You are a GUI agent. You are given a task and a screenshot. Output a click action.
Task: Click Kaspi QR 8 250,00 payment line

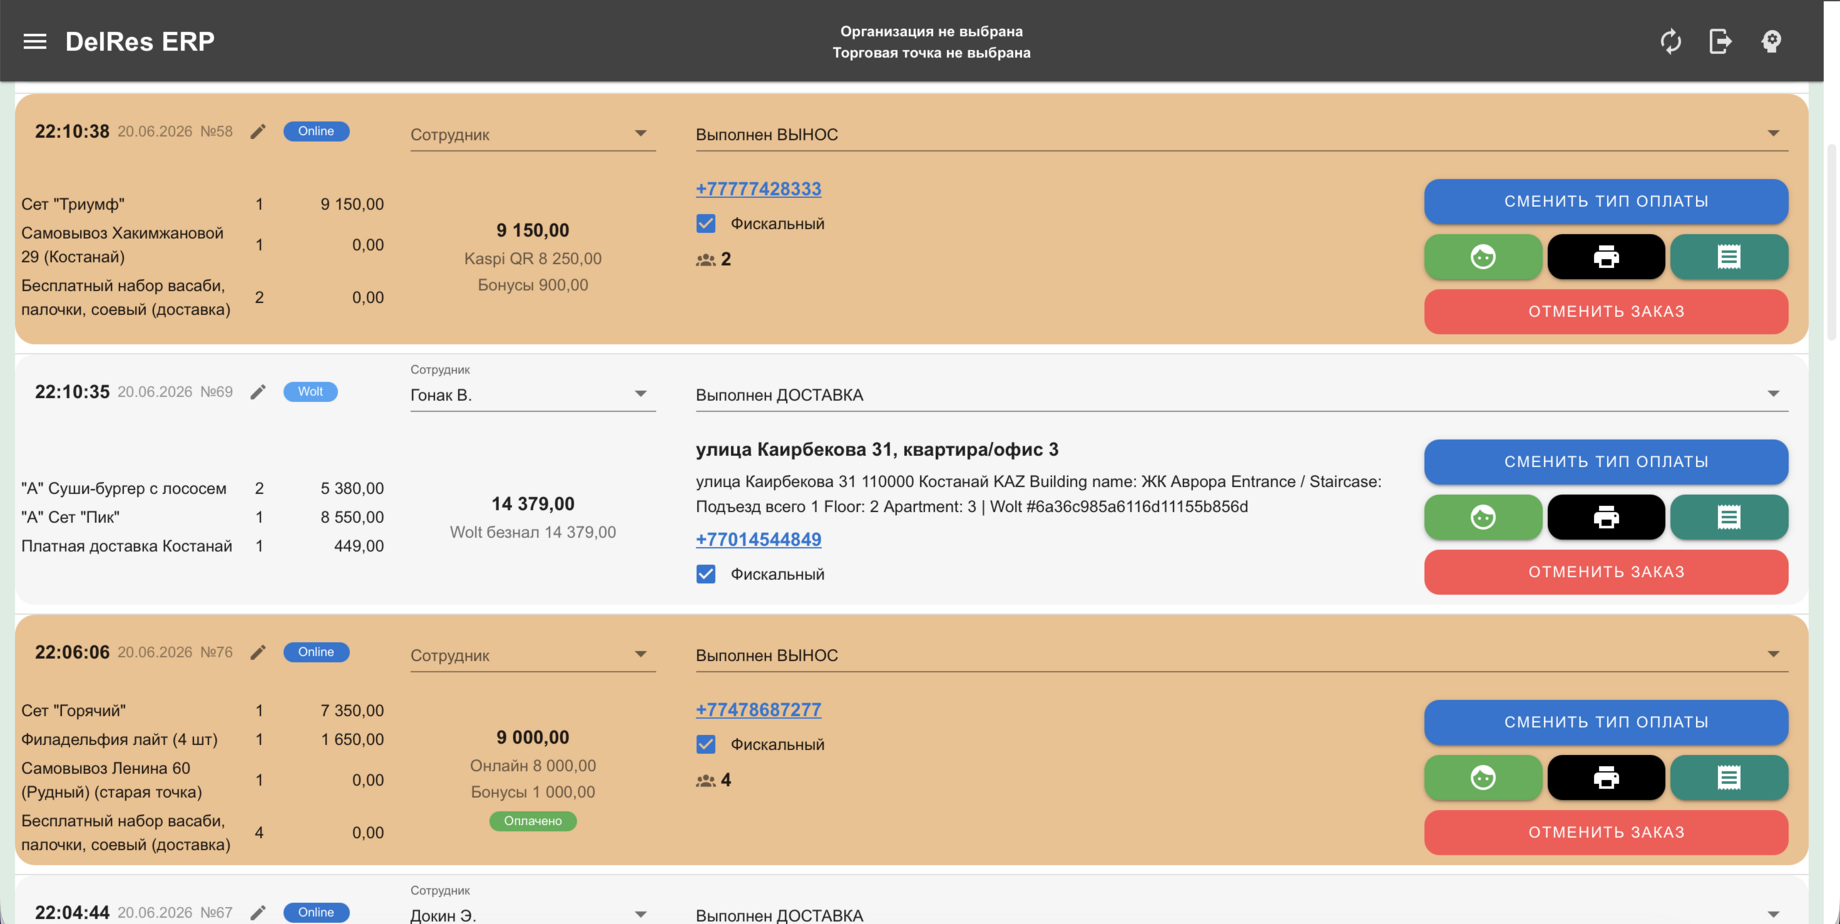point(532,258)
